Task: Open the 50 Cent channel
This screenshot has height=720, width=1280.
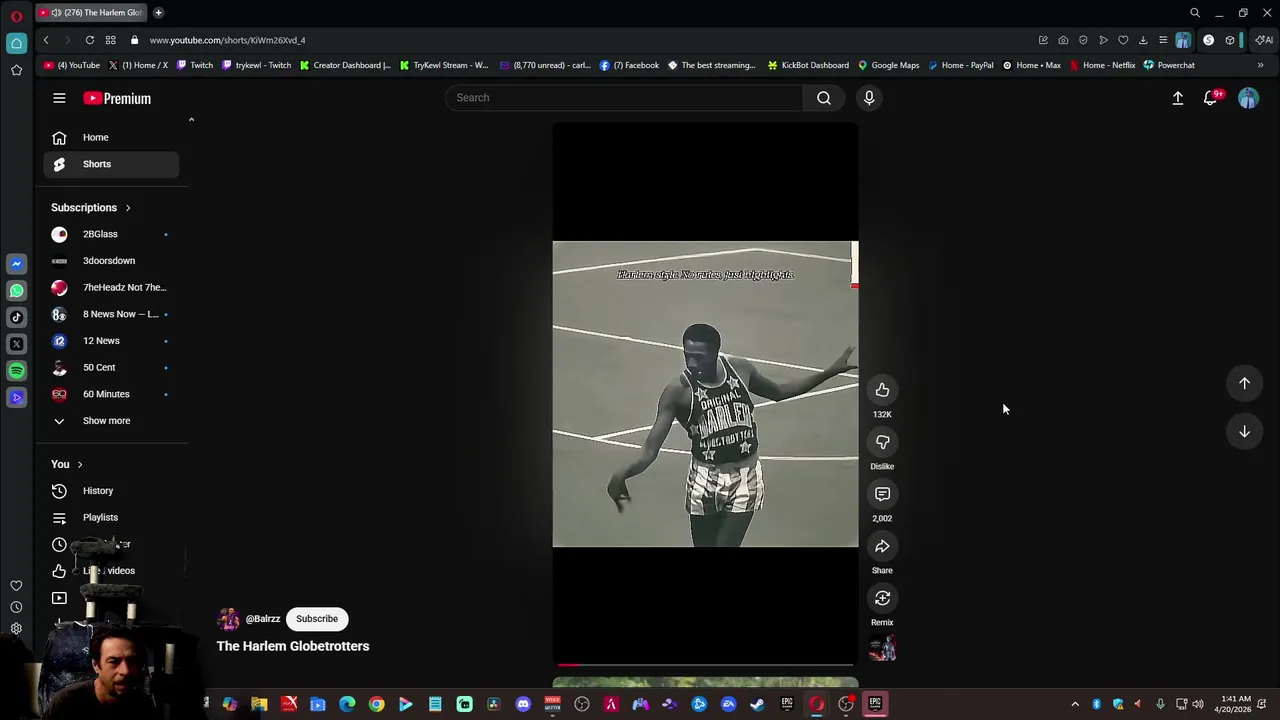Action: (111, 367)
